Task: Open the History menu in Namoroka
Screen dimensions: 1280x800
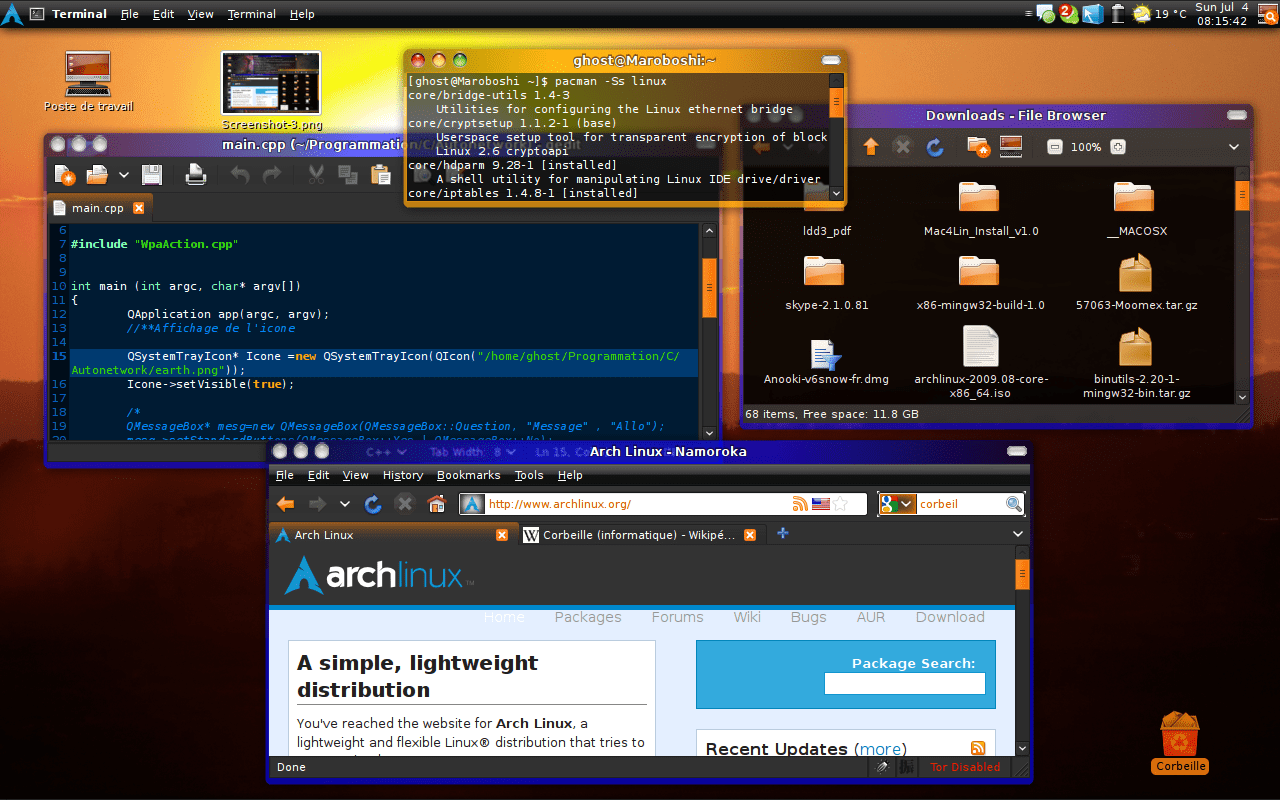Action: pyautogui.click(x=403, y=475)
